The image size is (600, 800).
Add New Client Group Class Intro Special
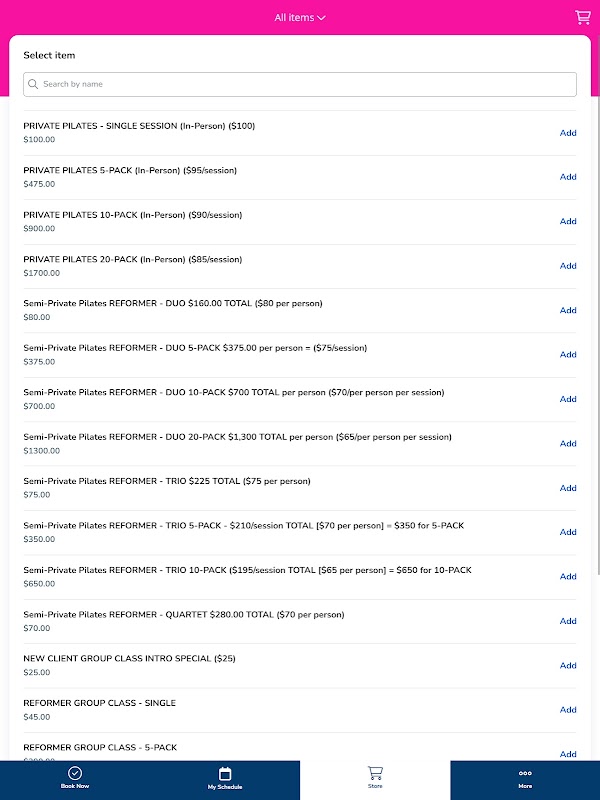[x=568, y=666]
